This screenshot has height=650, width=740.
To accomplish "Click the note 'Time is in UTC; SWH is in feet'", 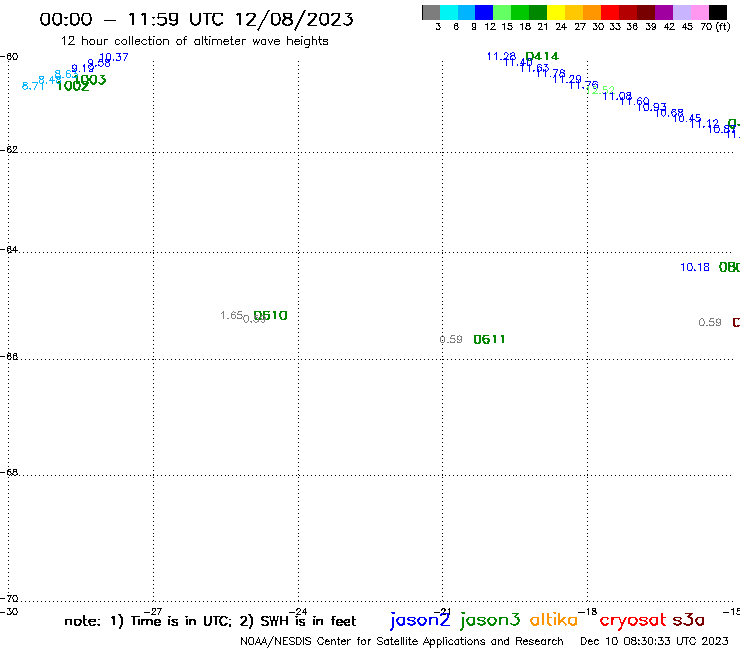I will tap(210, 621).
